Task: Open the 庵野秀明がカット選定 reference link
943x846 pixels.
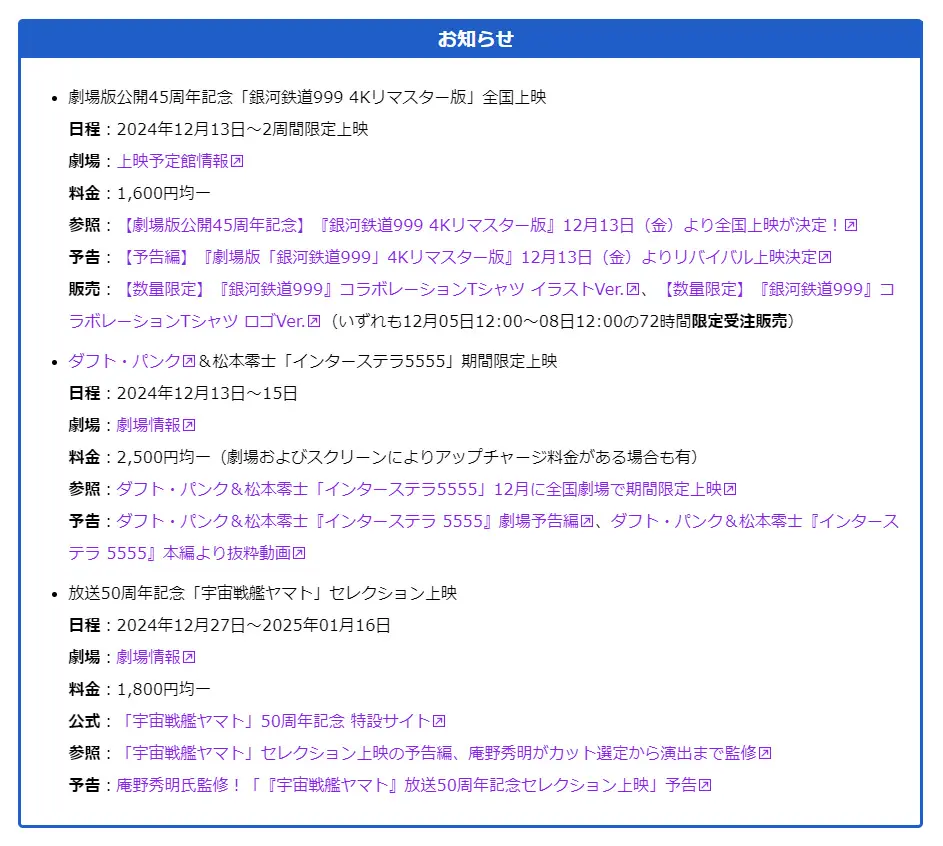Action: coord(444,753)
